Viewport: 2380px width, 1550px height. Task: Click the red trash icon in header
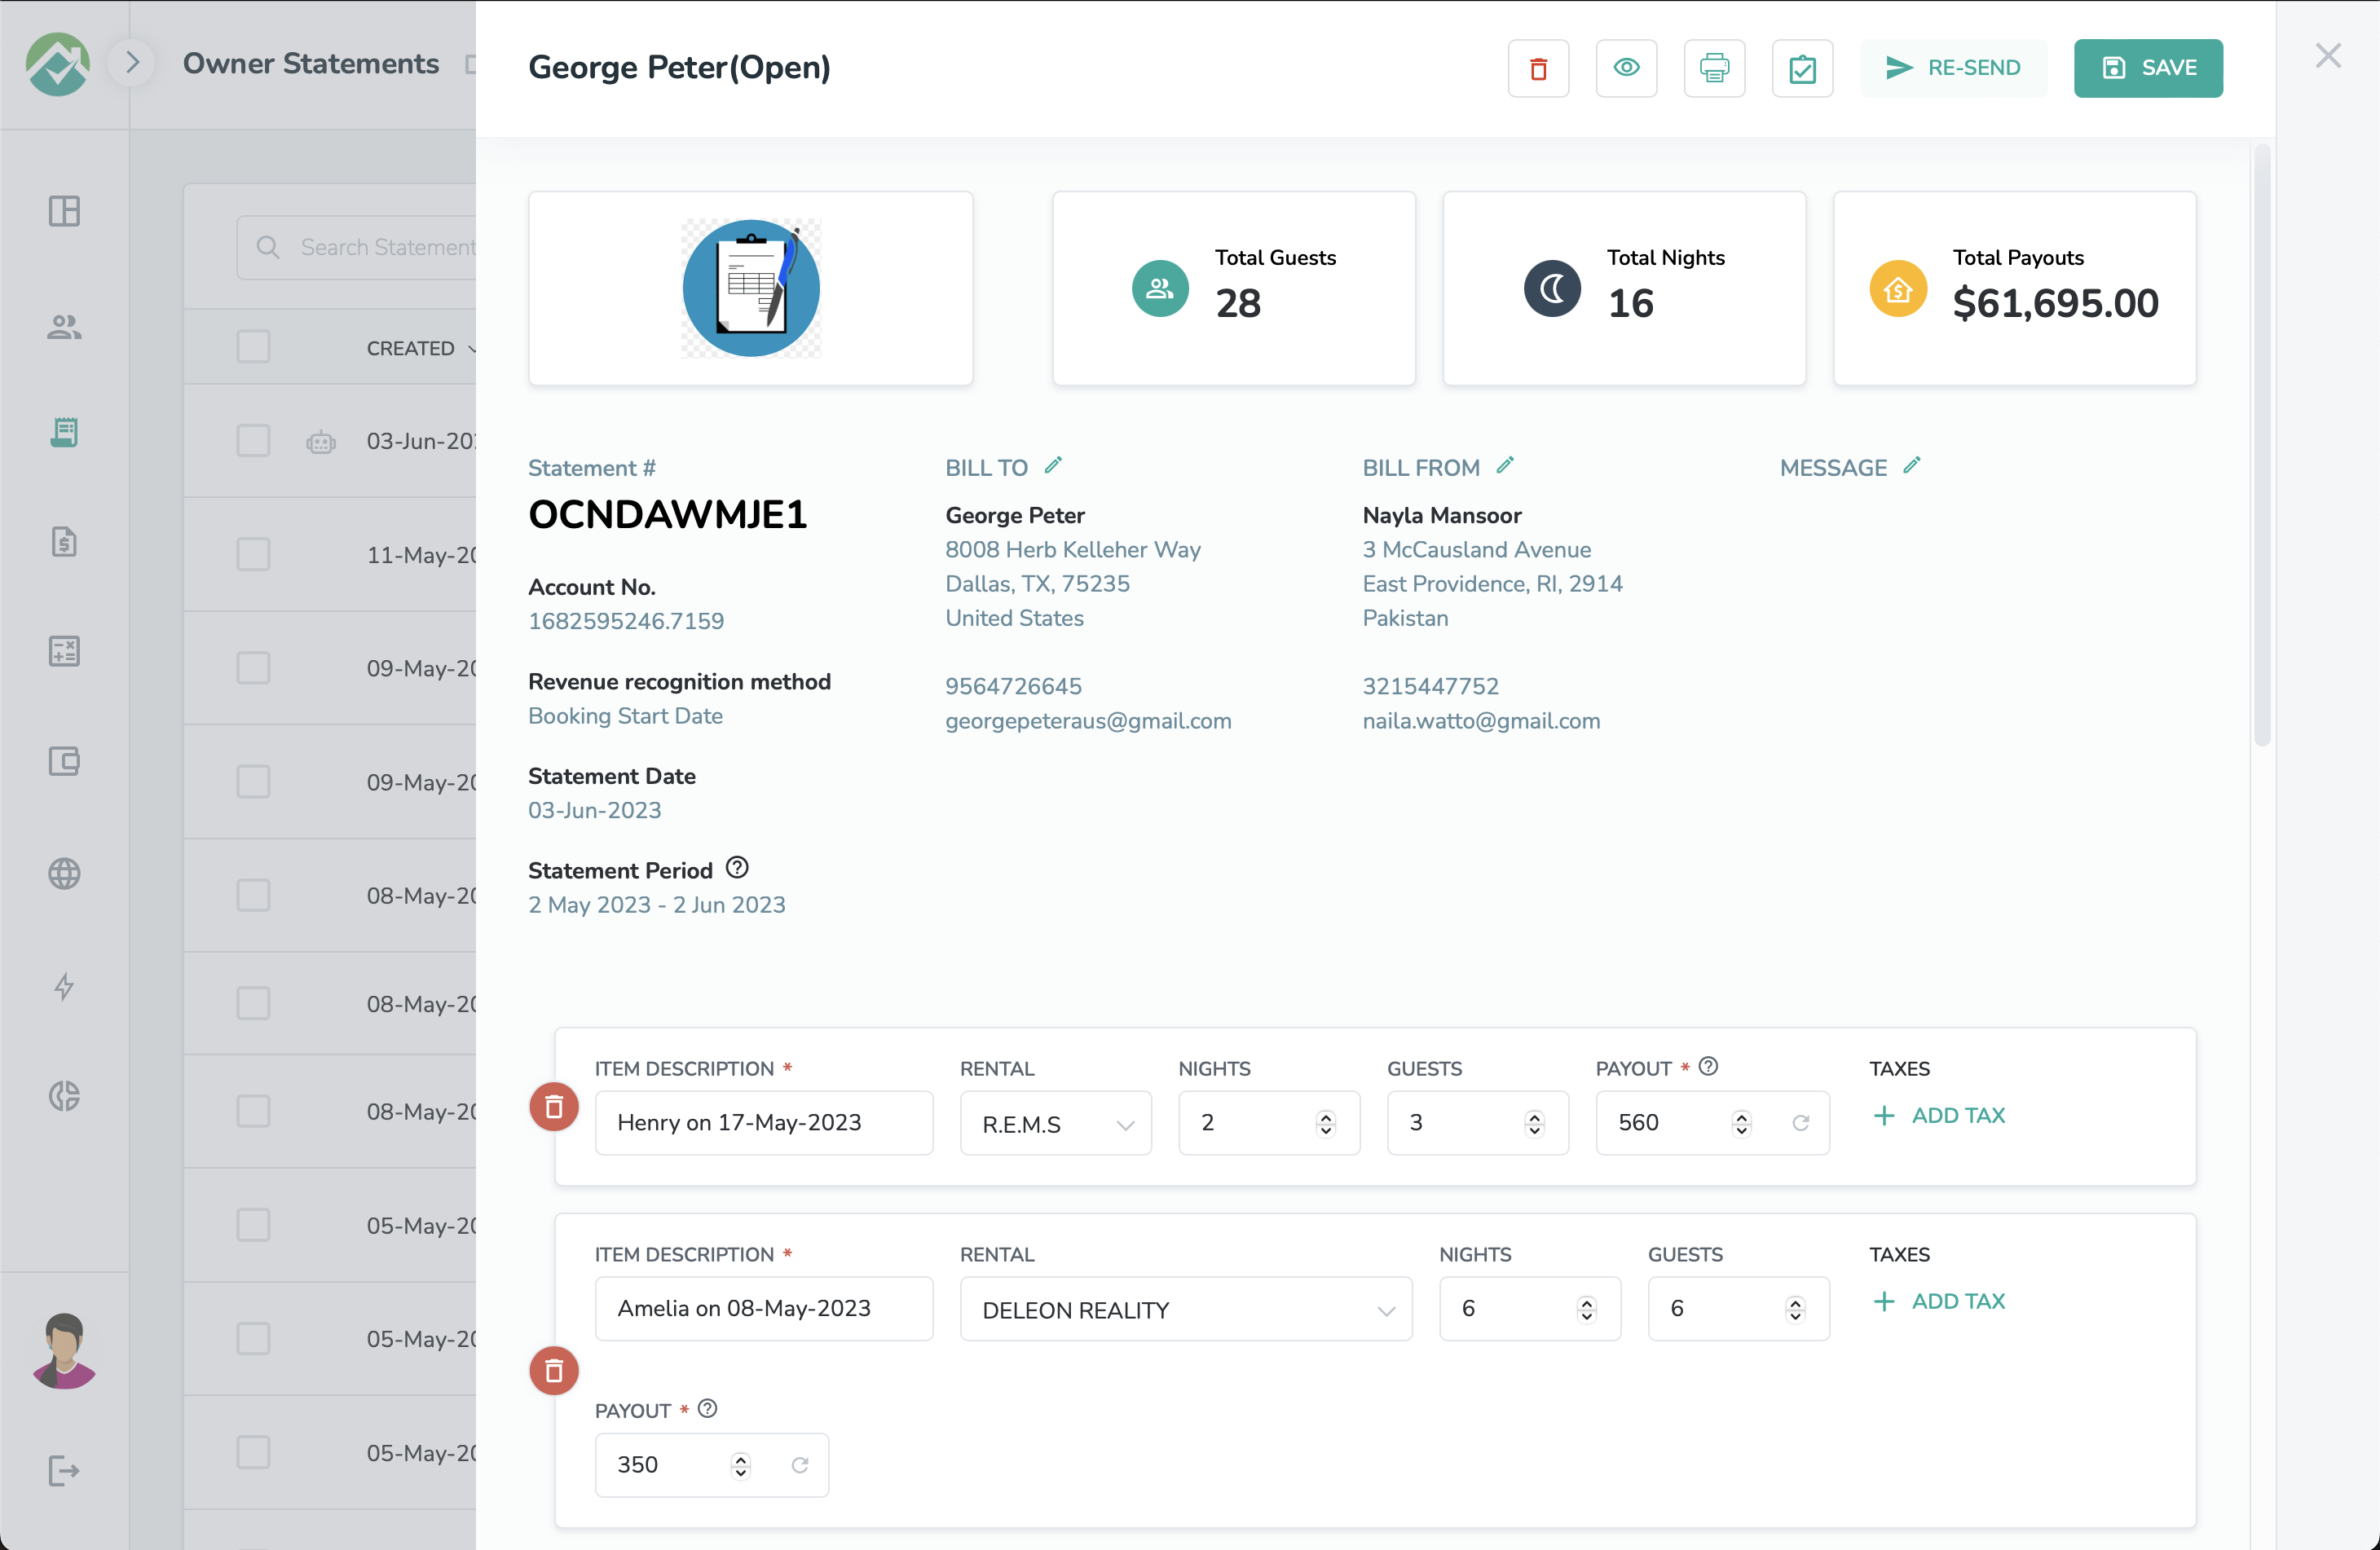pos(1538,68)
